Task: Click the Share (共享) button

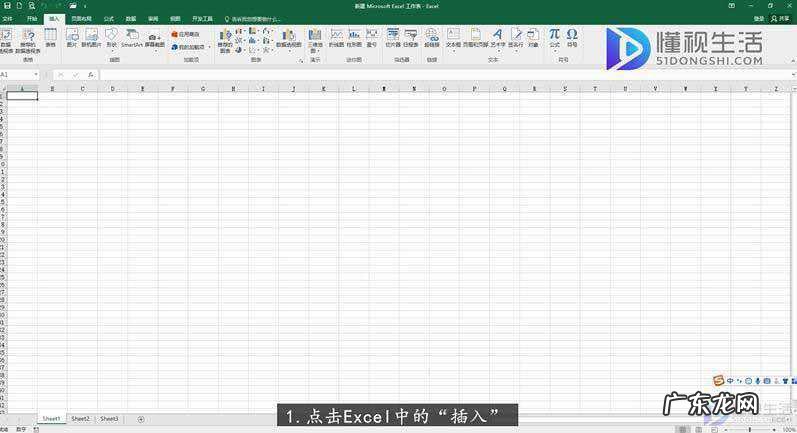Action: [781, 18]
